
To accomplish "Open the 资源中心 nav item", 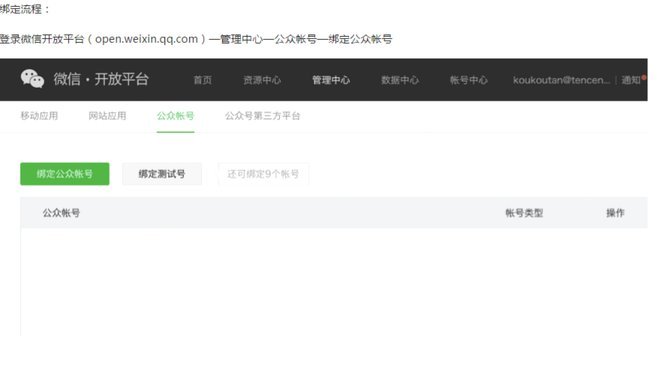I will coord(262,80).
